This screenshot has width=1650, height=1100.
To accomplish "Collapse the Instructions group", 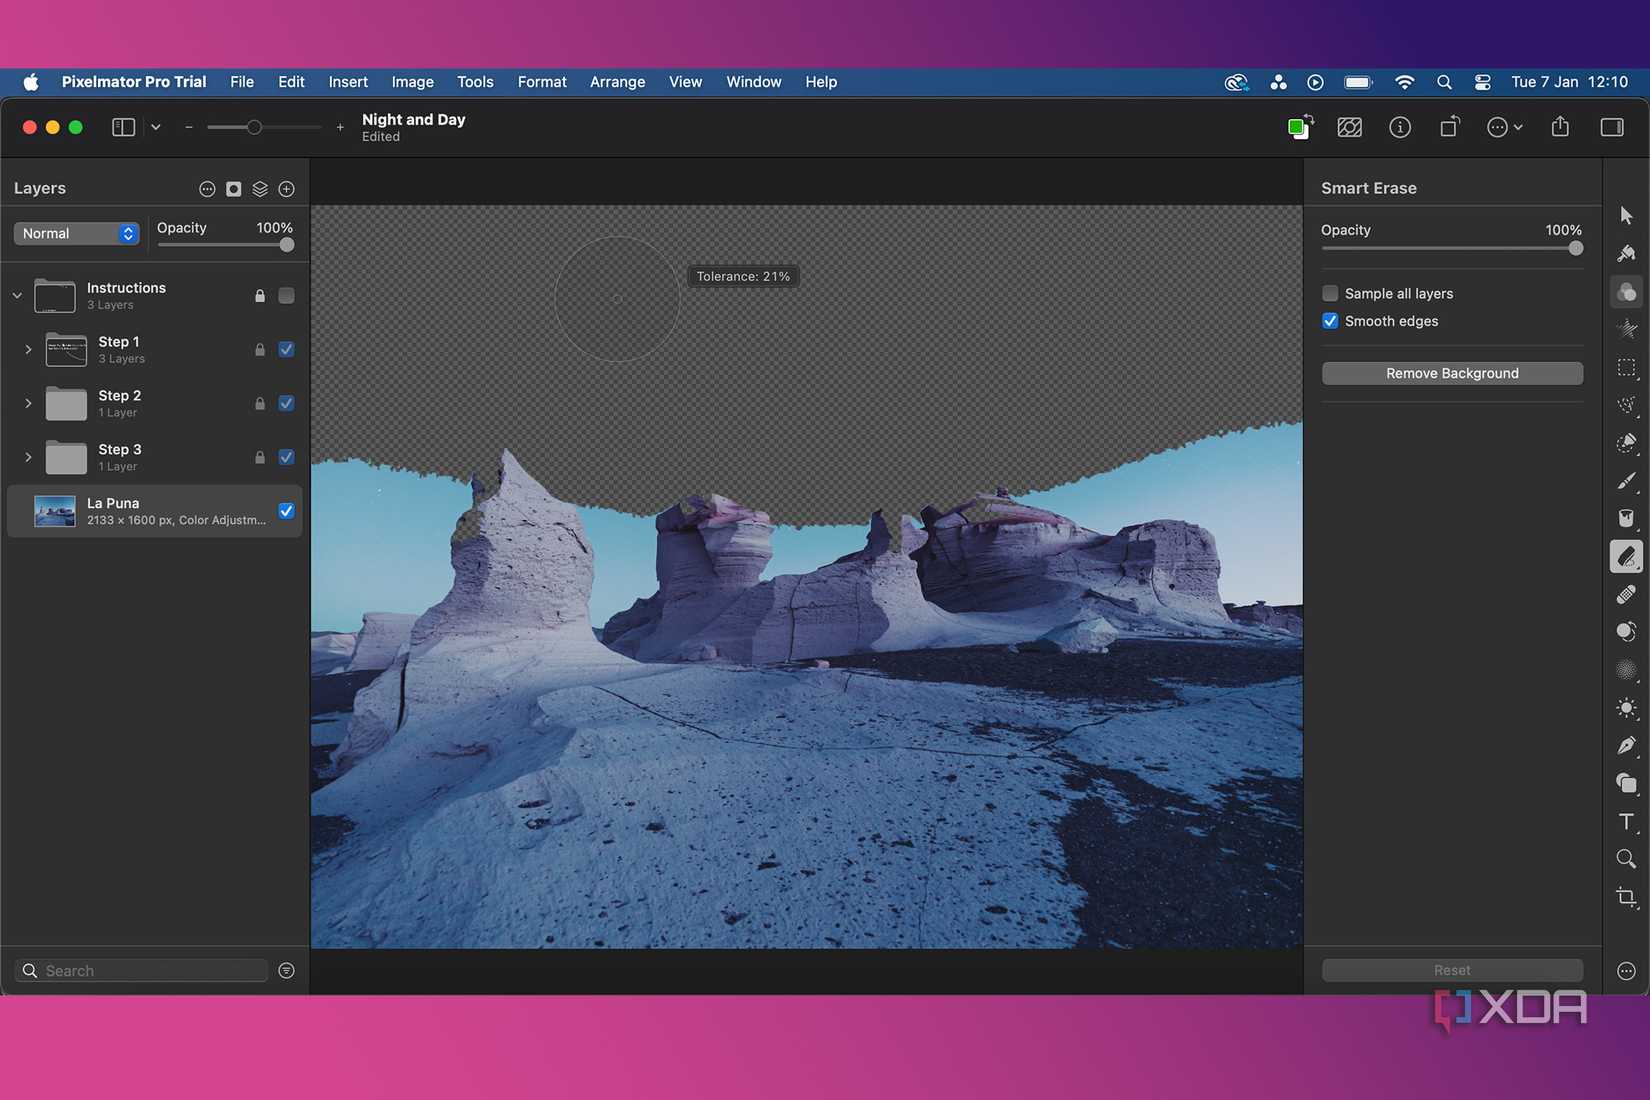I will point(16,295).
